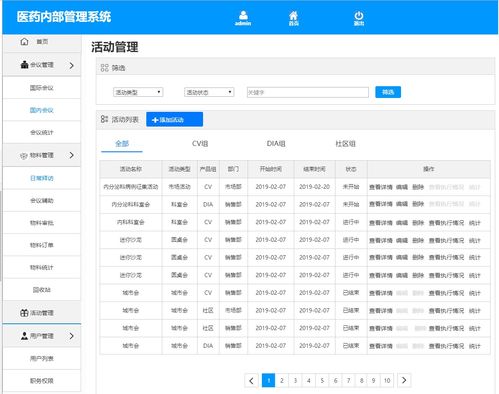Image resolution: width=499 pixels, height=394 pixels.
Task: Collapse the 物料管理 sidebar chevron
Action: (72, 155)
